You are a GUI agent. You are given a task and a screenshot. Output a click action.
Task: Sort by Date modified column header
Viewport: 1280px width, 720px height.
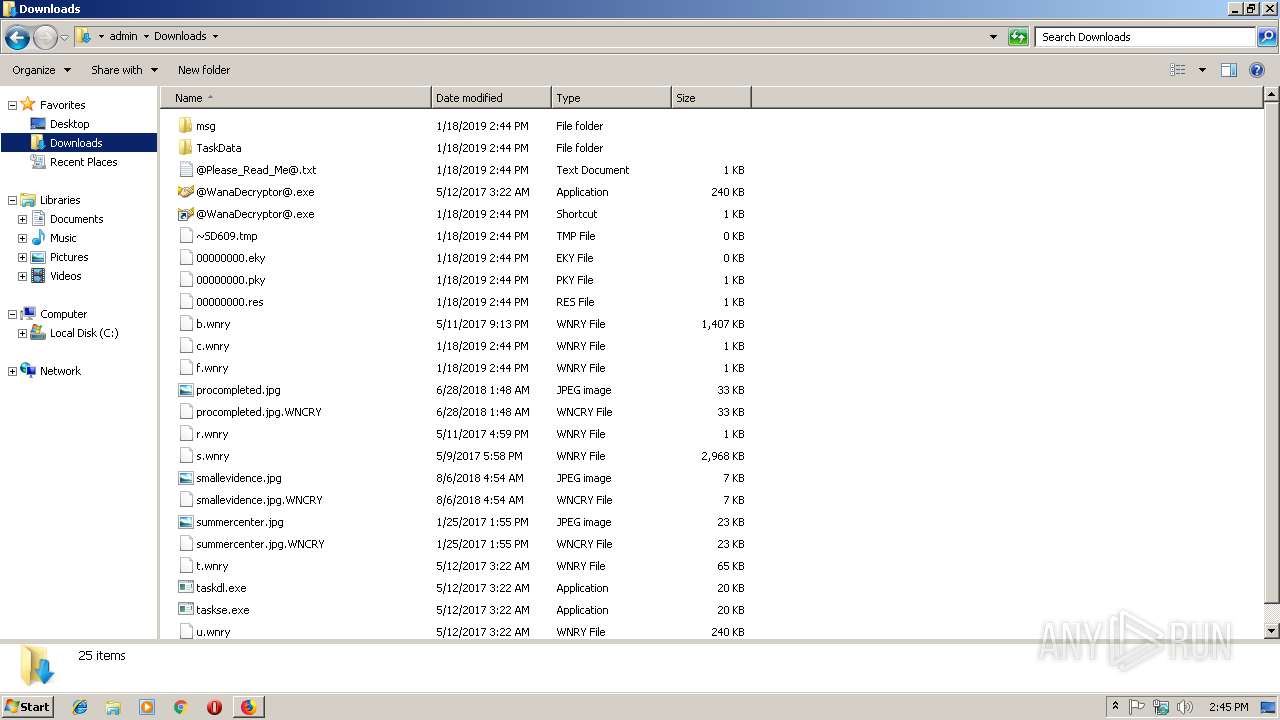click(x=491, y=98)
